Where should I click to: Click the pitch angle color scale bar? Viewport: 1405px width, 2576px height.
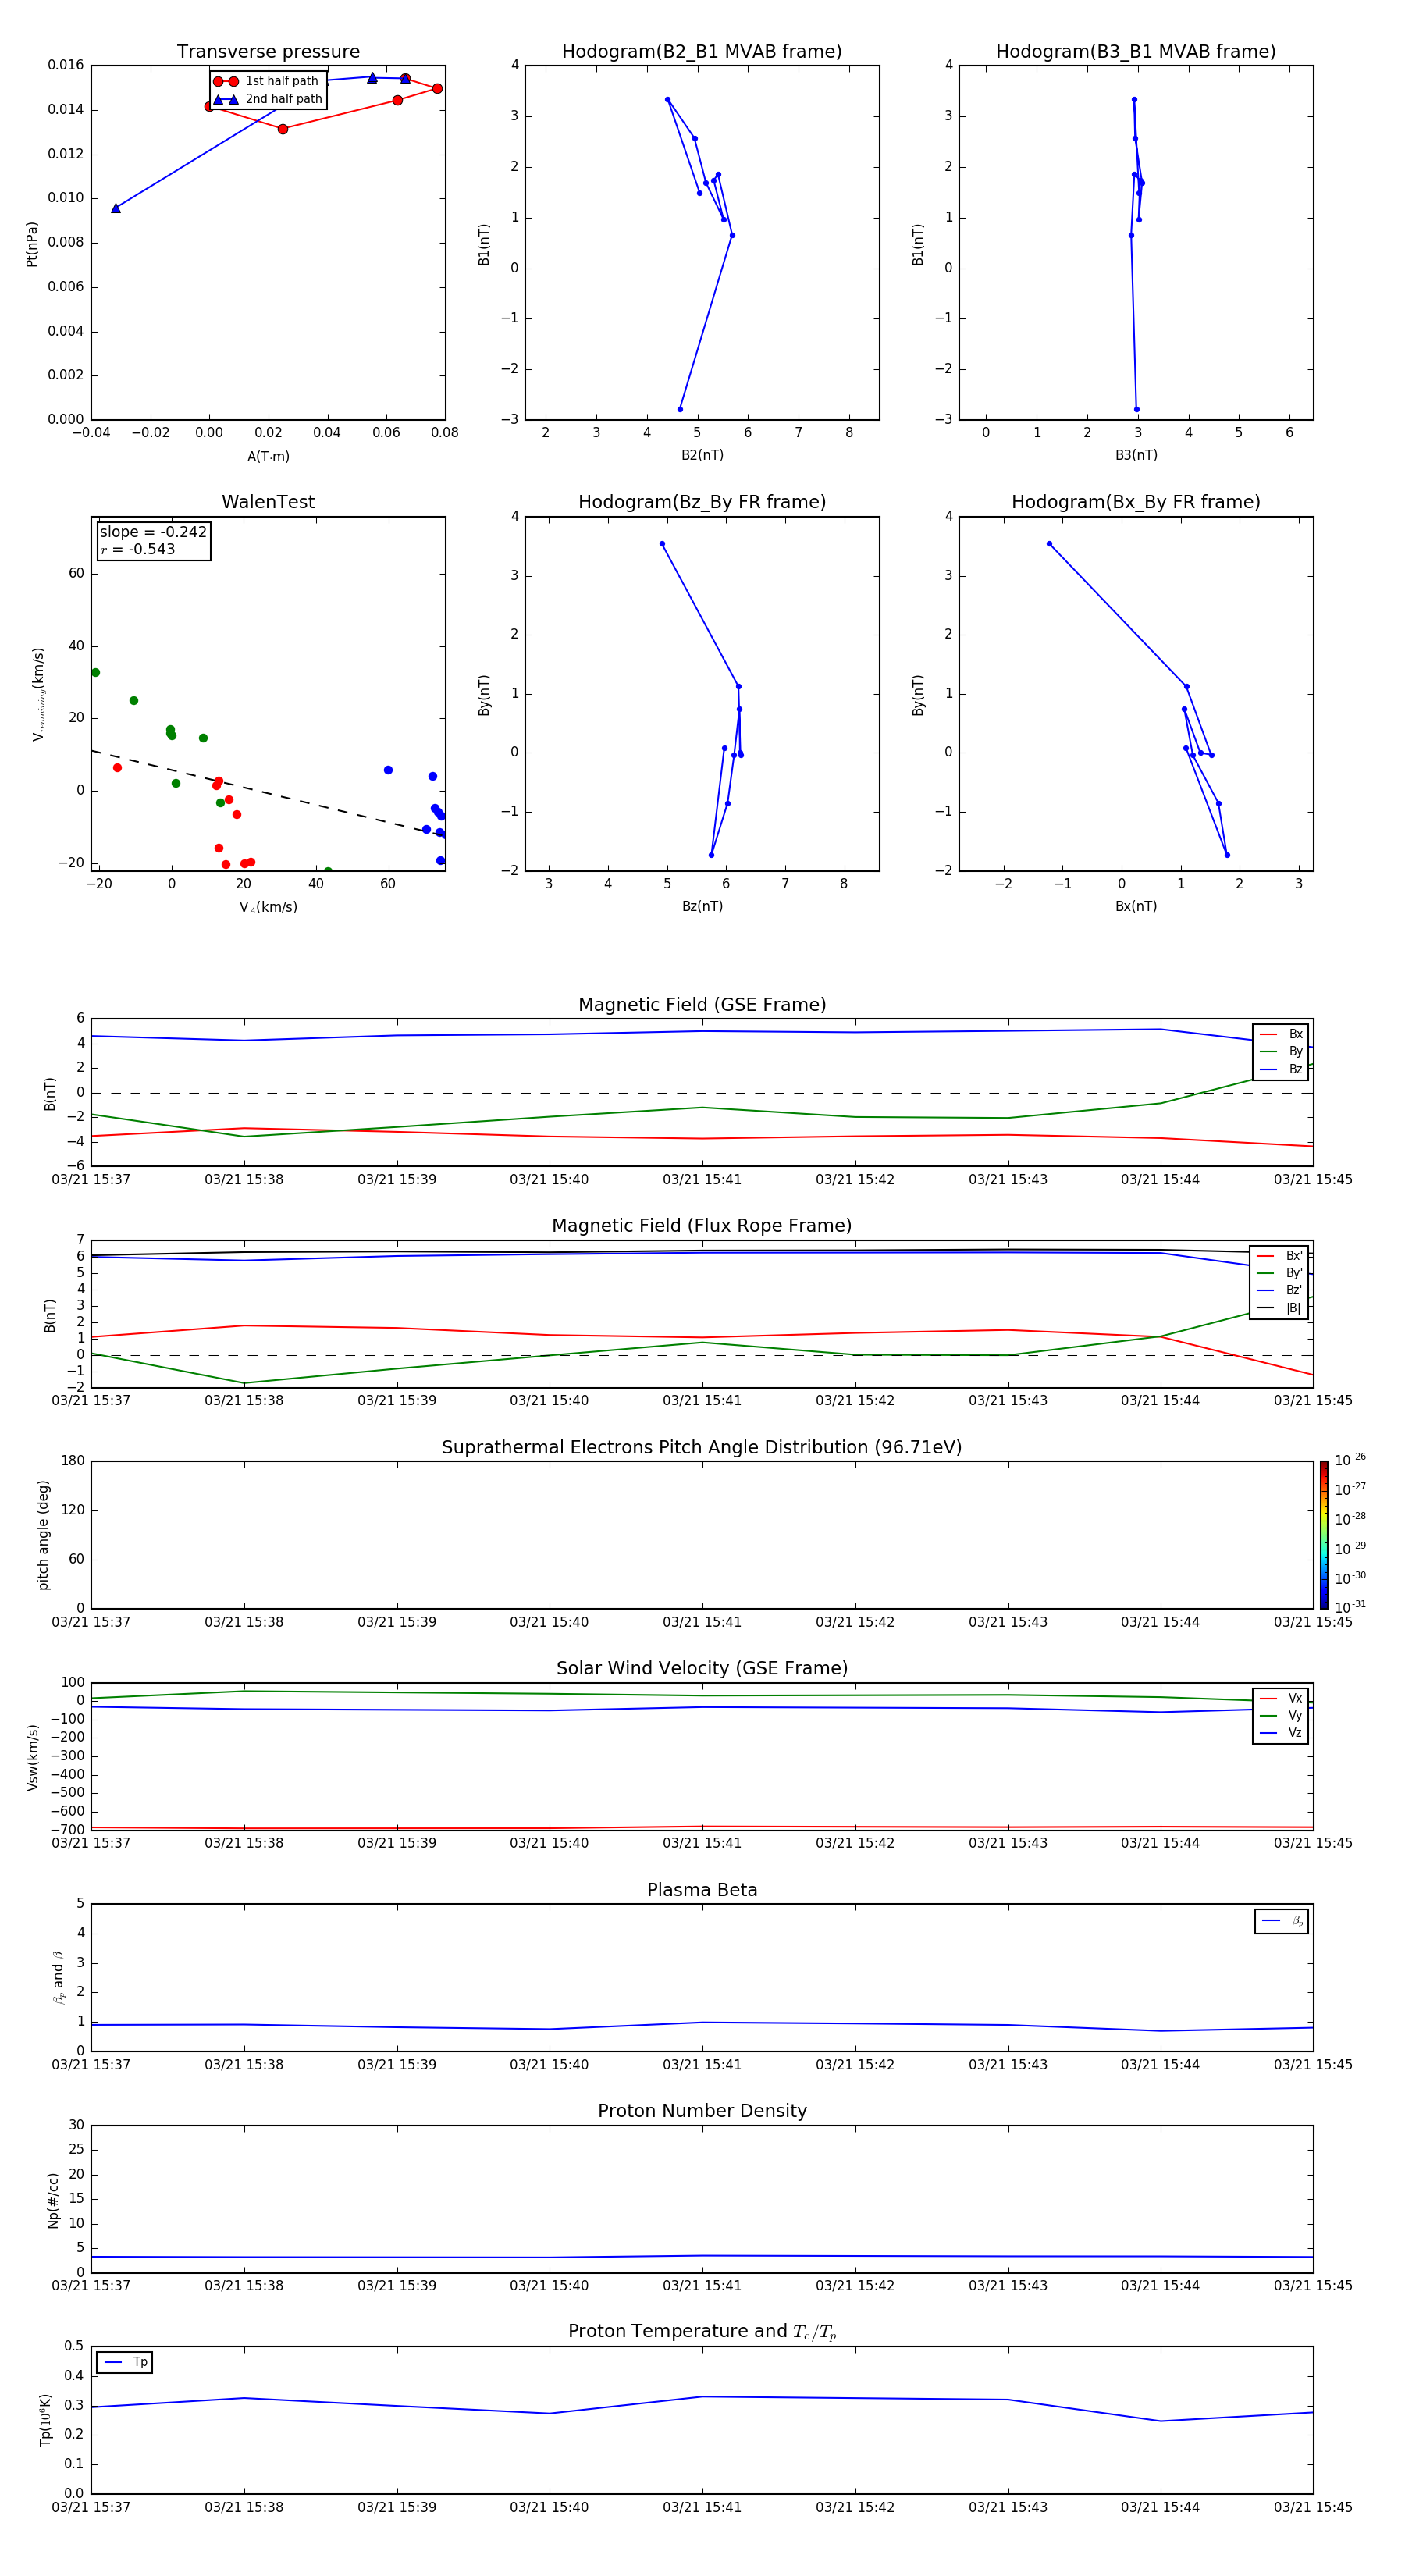click(x=1324, y=1534)
